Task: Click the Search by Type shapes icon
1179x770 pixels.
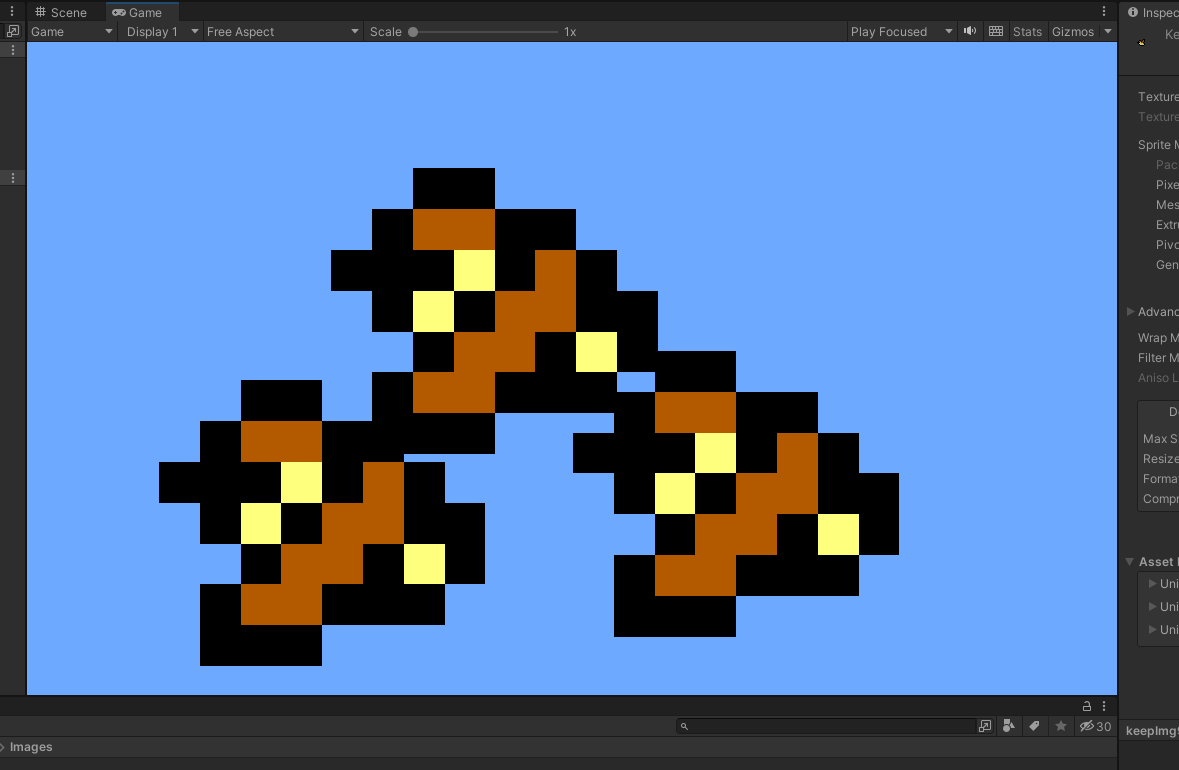Action: click(1009, 726)
